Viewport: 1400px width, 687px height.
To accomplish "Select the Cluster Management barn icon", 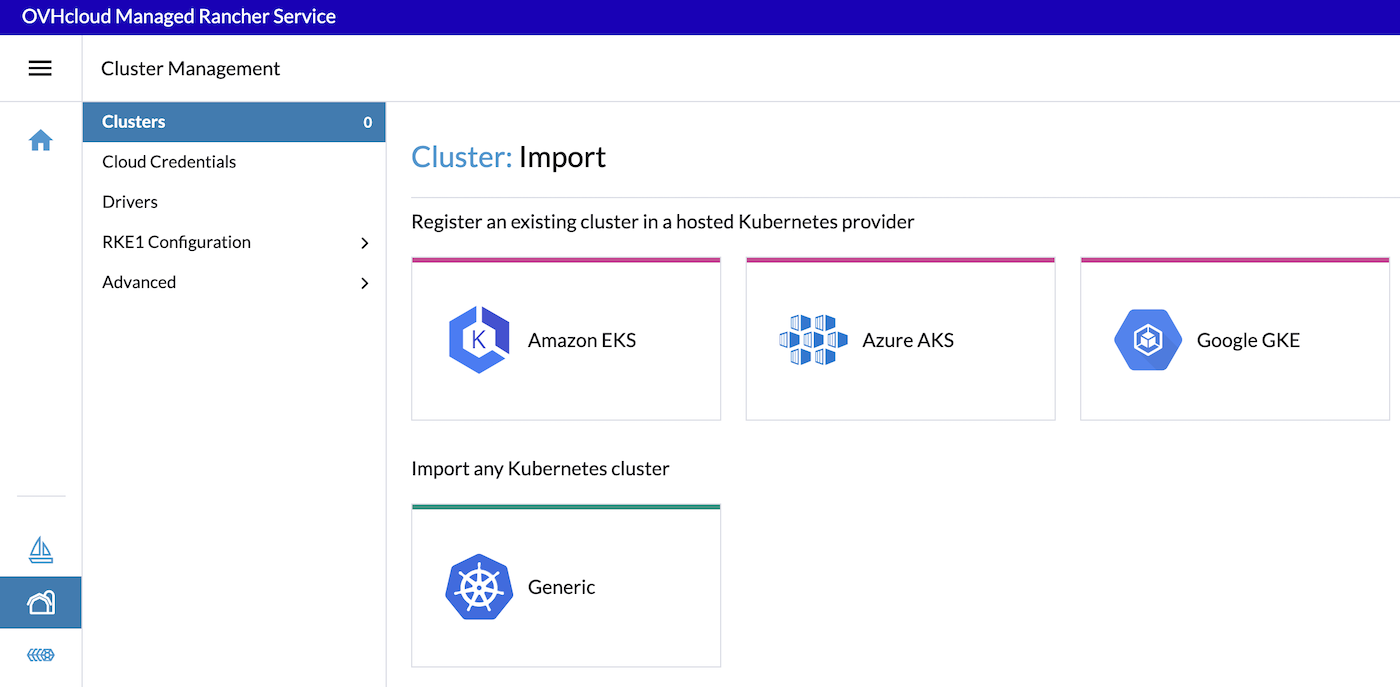I will [x=40, y=601].
